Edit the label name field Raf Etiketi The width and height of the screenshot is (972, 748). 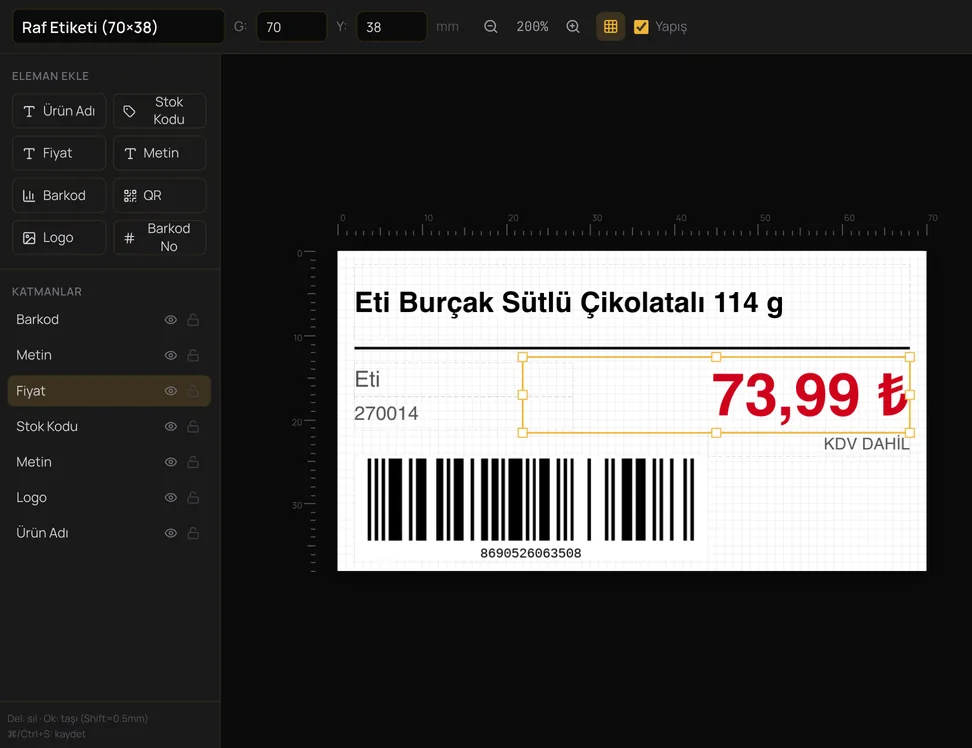click(118, 27)
